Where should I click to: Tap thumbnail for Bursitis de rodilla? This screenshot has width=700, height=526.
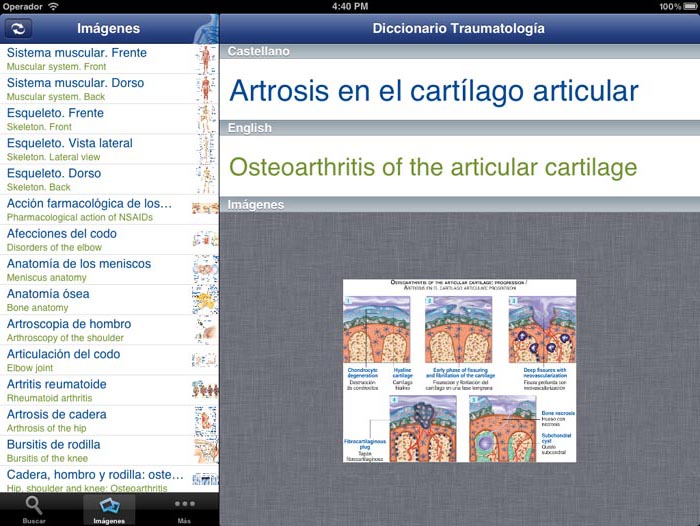pyautogui.click(x=205, y=451)
